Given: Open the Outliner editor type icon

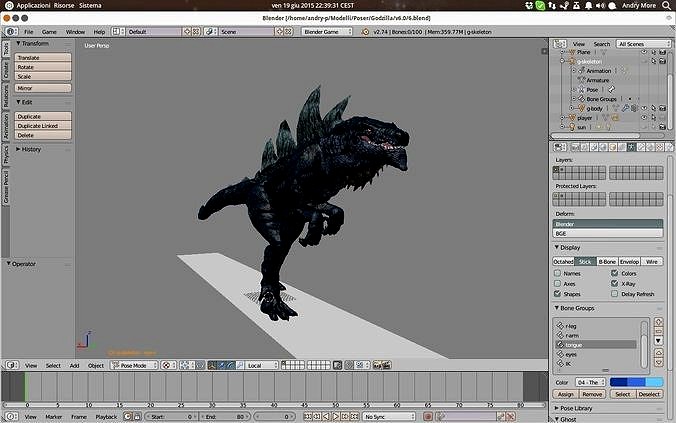Looking at the screenshot, I should coord(560,44).
